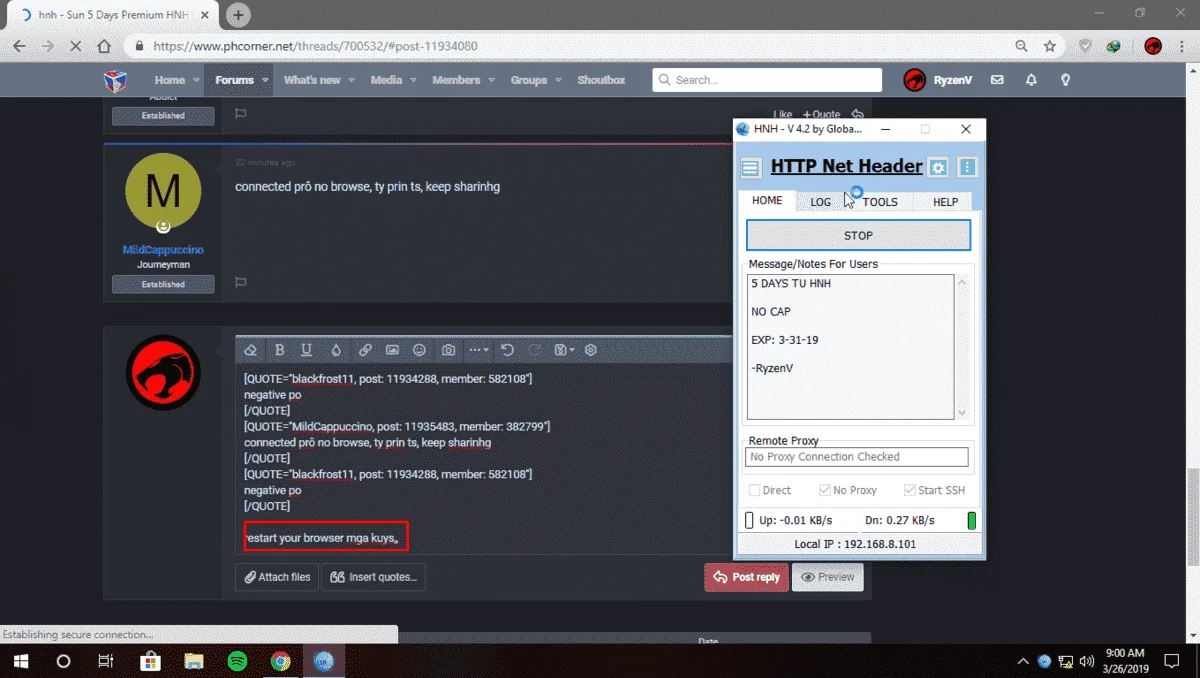Click the hnh browser tab

114,15
